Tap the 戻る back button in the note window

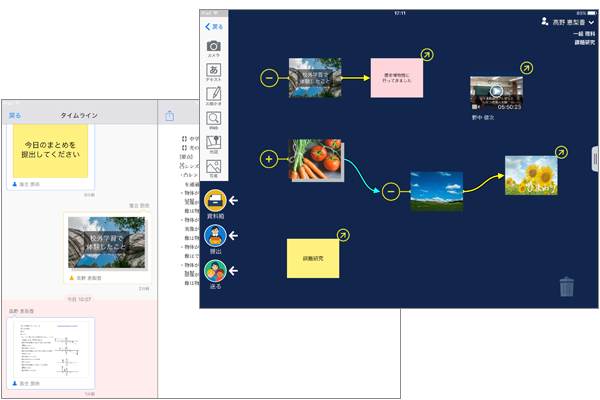tap(214, 26)
